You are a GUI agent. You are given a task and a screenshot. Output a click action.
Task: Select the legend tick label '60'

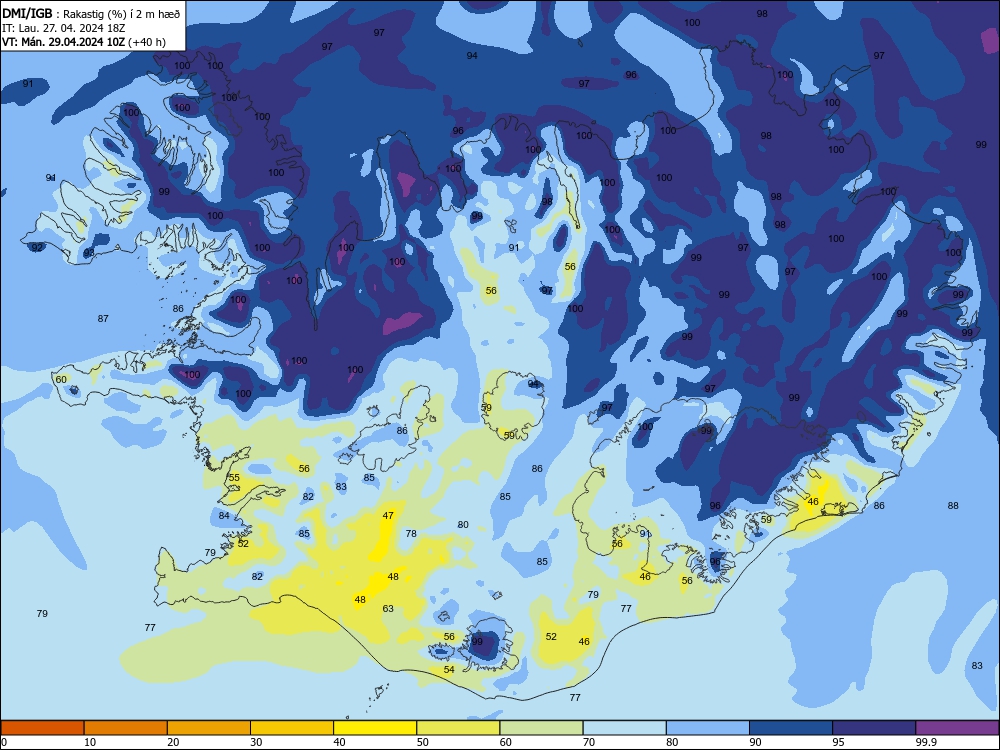(x=506, y=742)
